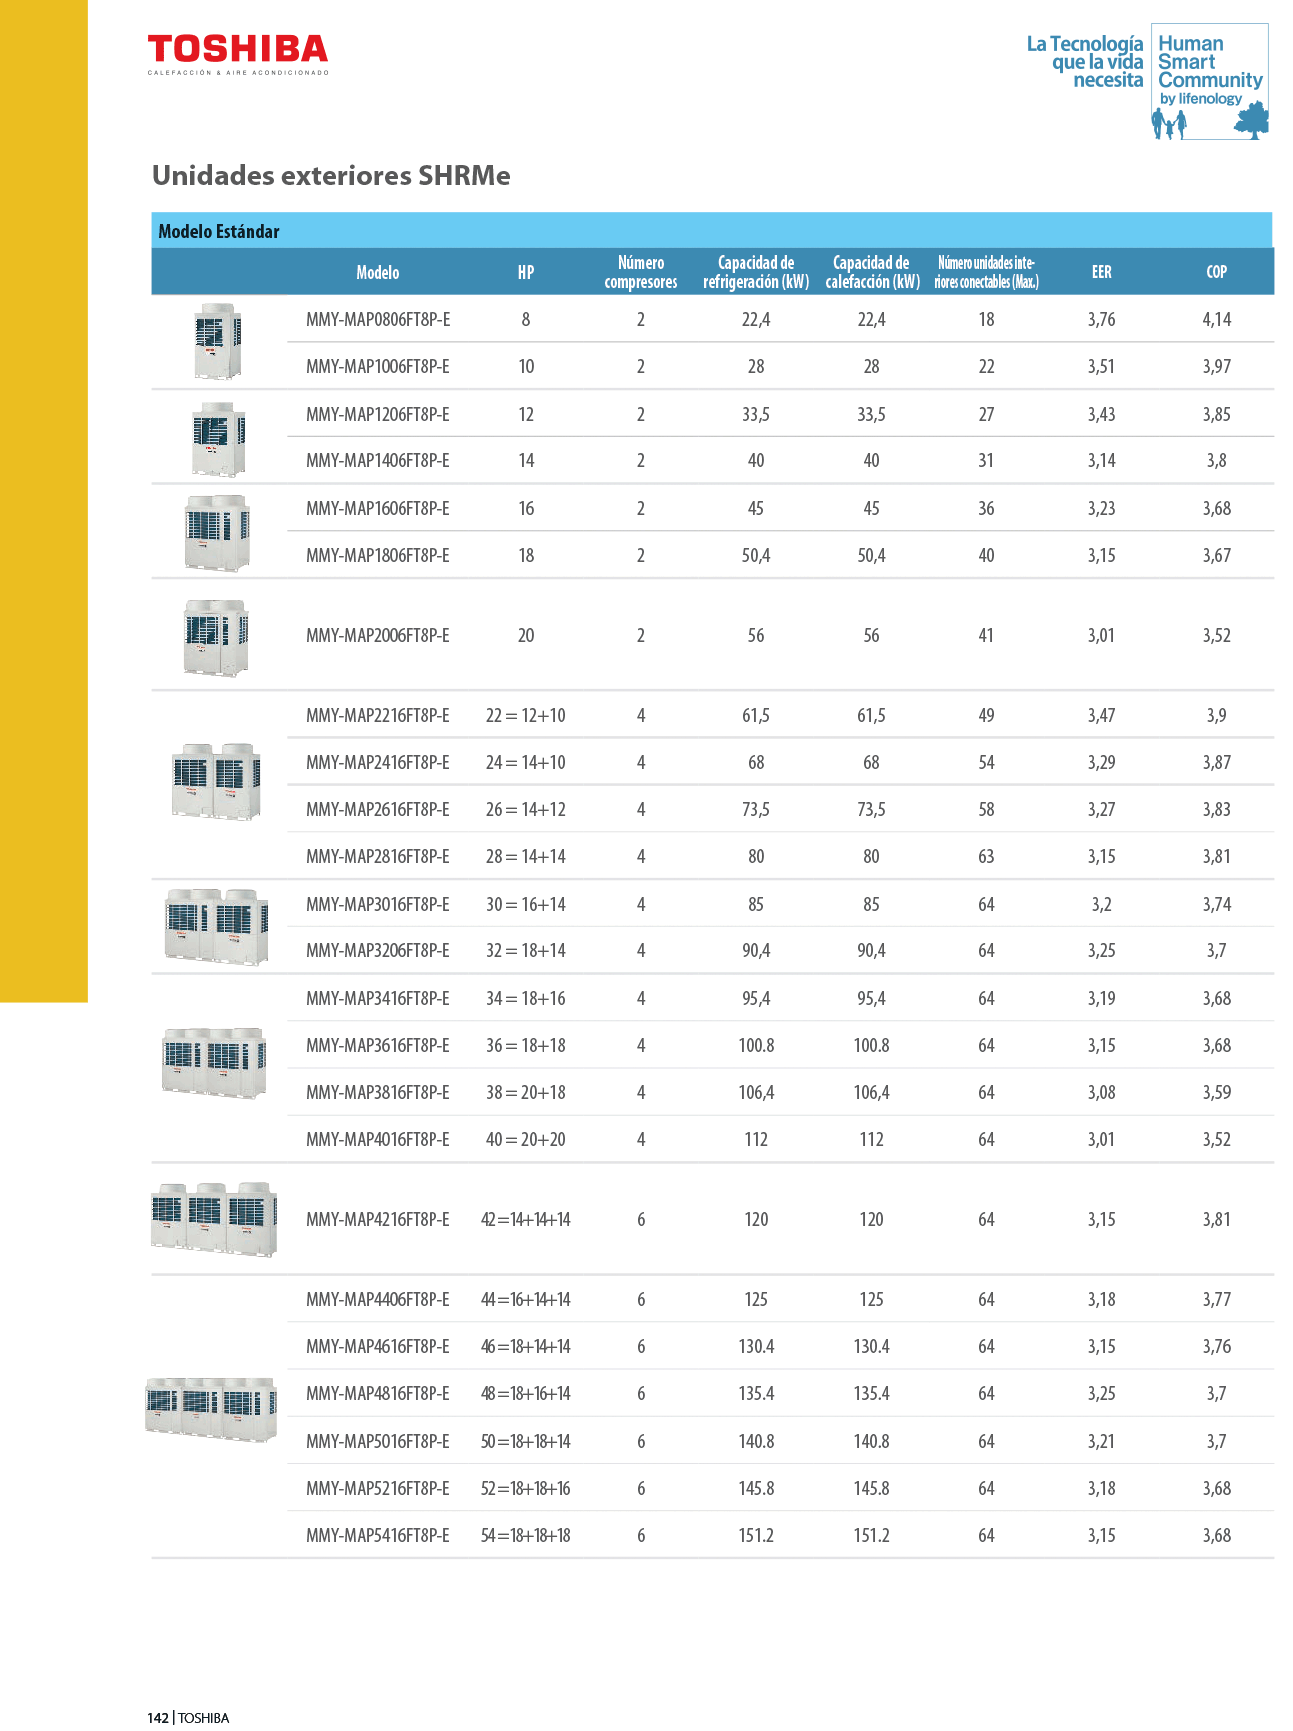Image resolution: width=1293 pixels, height=1731 pixels.
Task: Select model name MMY-MAP1606FT8P-E
Action: [x=378, y=509]
